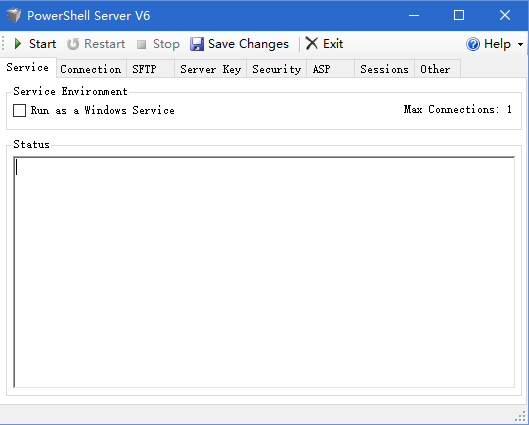Expand the Help dropdown arrow
Screen dimensions: 529x425
click(520, 44)
